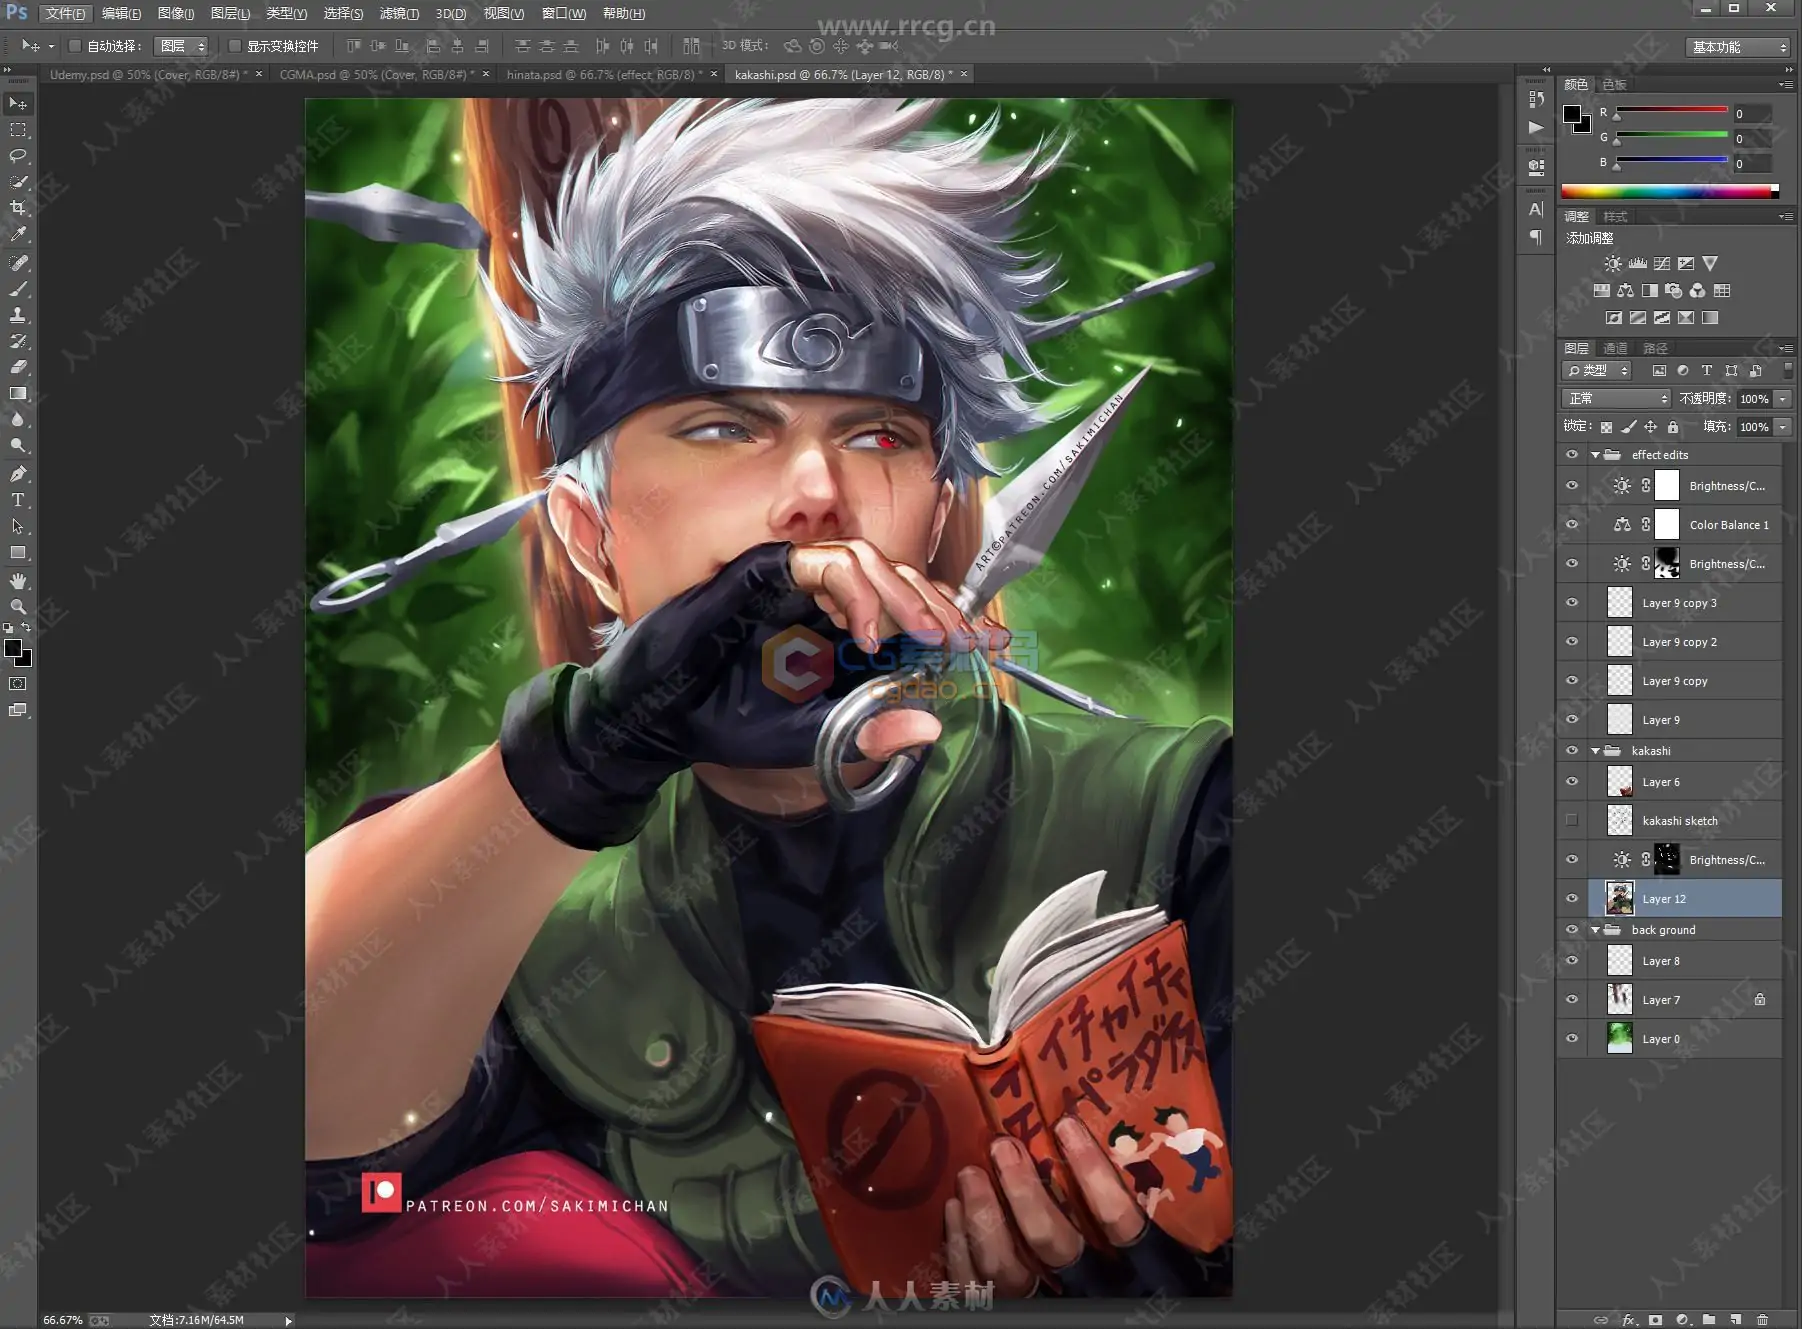Click the zoom percentage field in status bar
1802x1329 pixels.
(x=63, y=1320)
